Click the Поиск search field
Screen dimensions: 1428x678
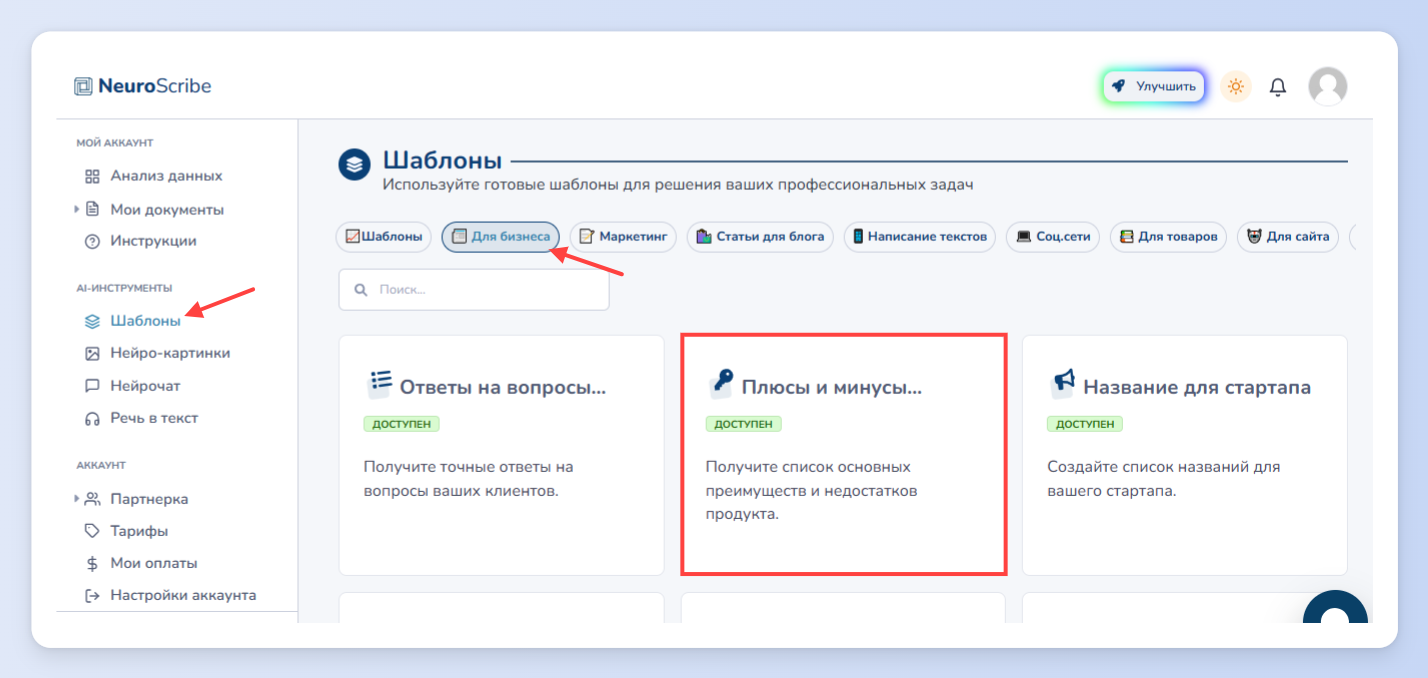[x=474, y=290]
